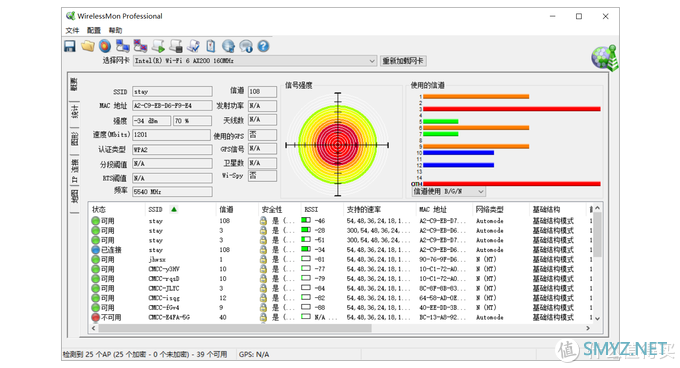Click the detected AP count in status bar

click(x=145, y=355)
